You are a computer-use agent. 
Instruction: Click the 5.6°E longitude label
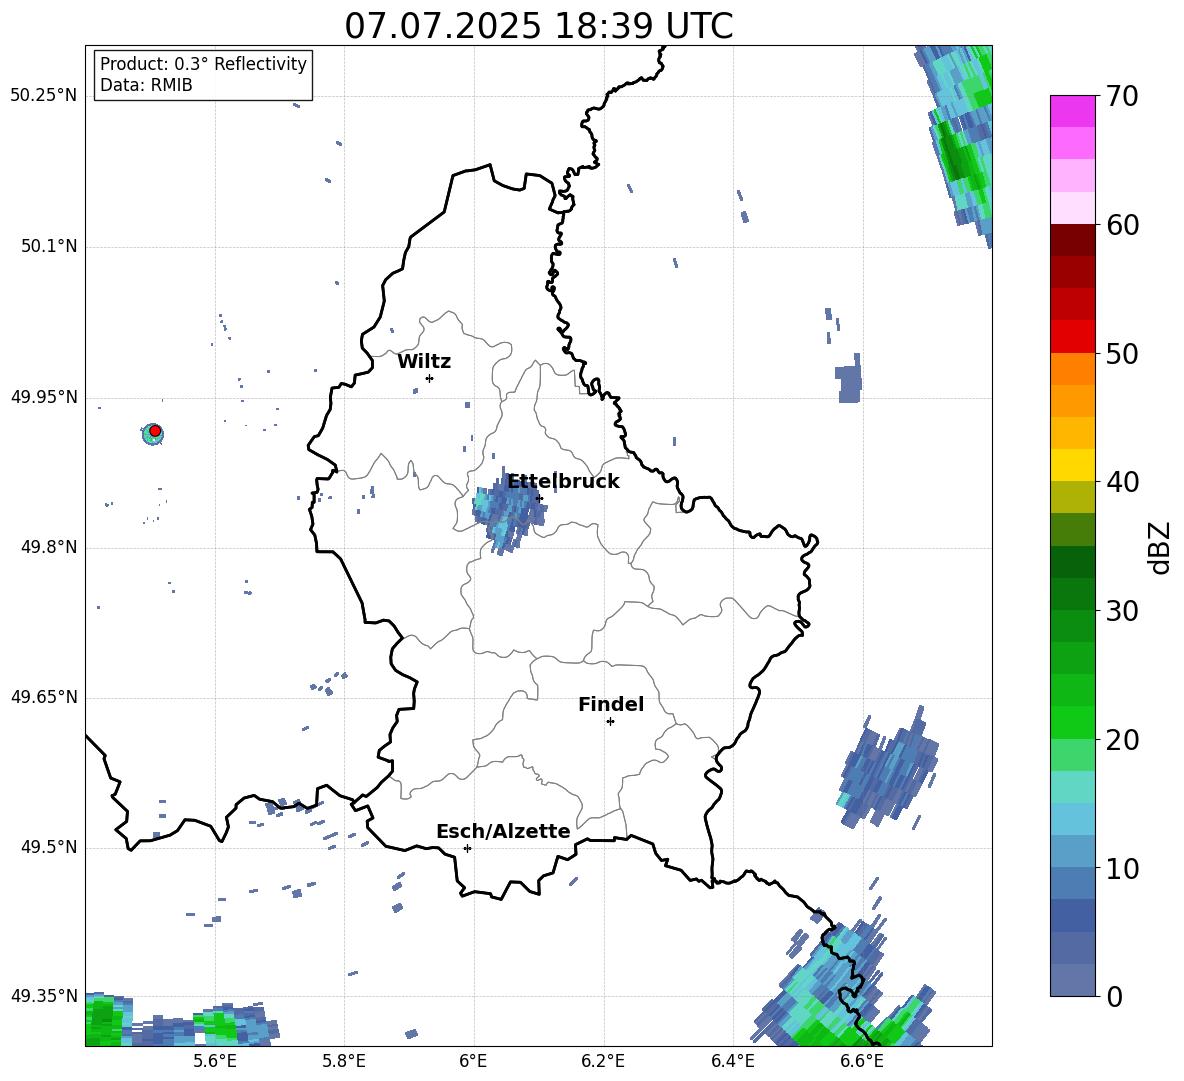215,1062
